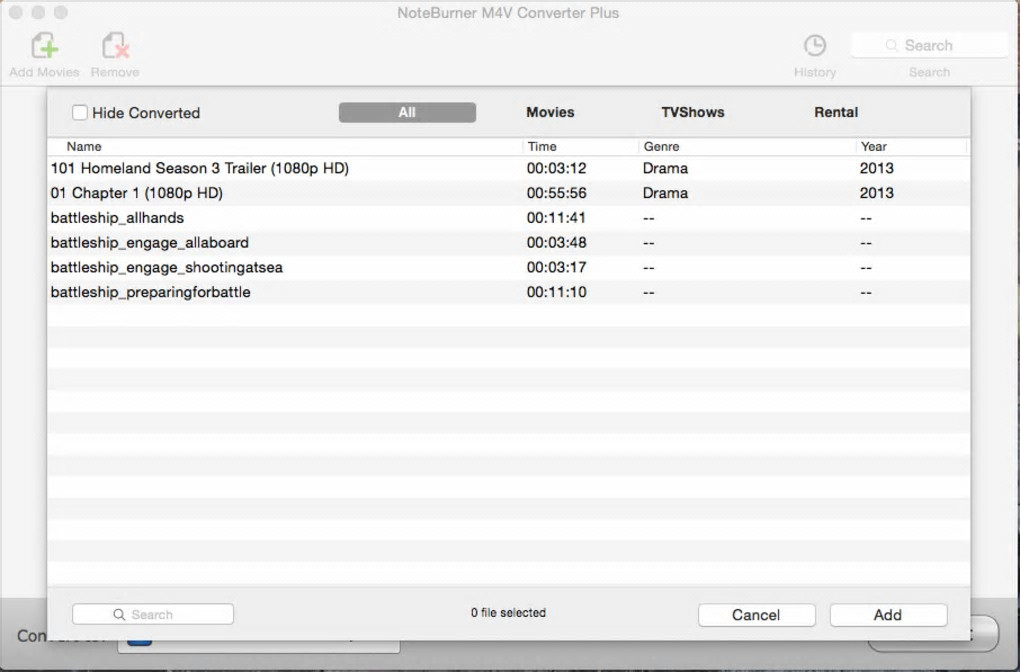Click the dialog's bottom Search input field
Screen dimensions: 1020x672
pos(153,614)
